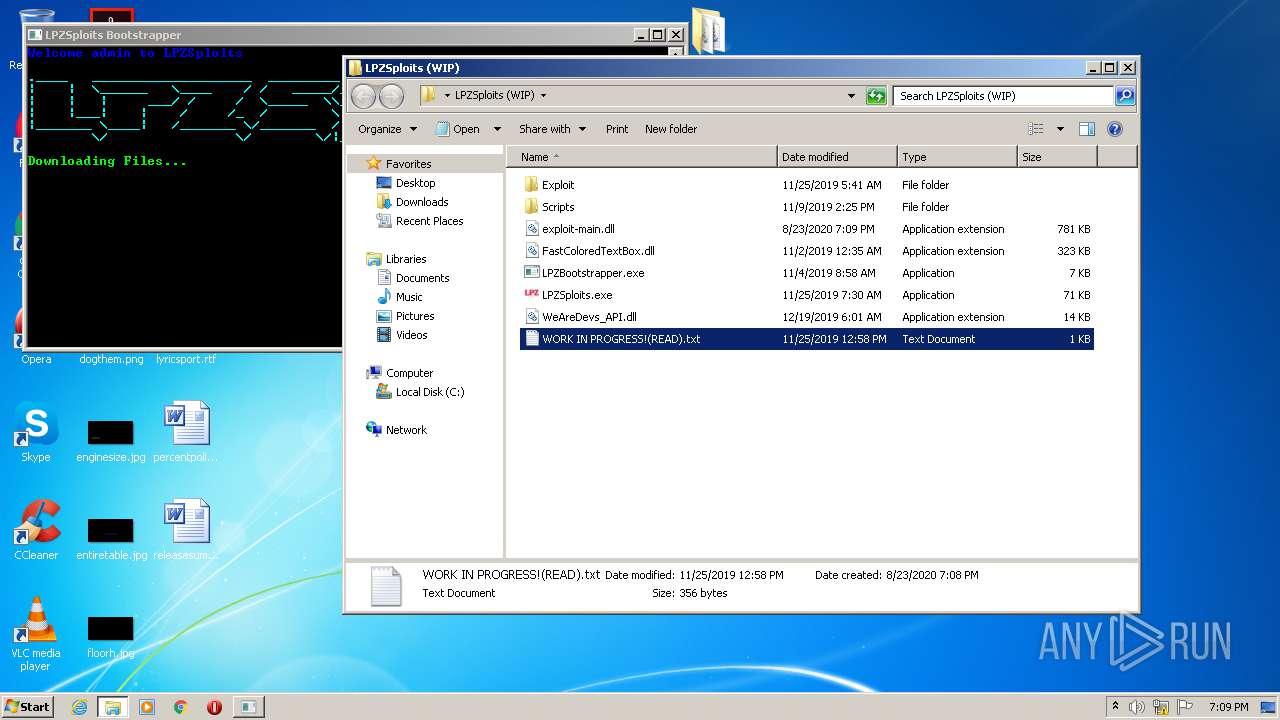
Task: Select entiretable.jpg desktop file
Action: click(111, 538)
